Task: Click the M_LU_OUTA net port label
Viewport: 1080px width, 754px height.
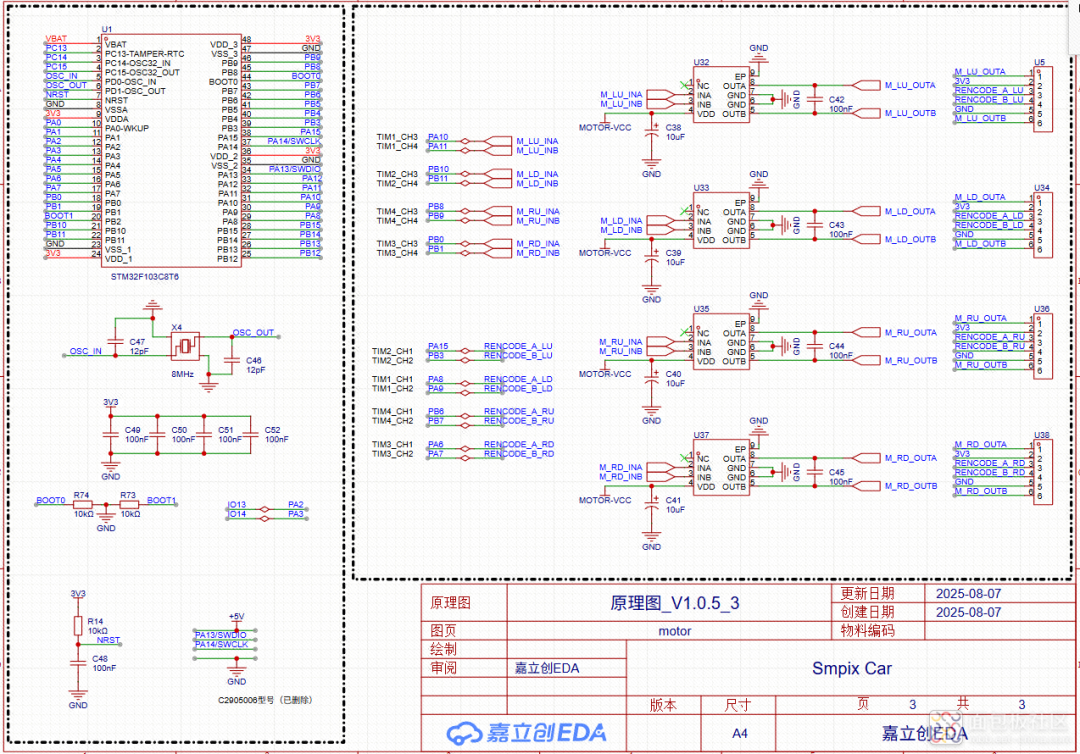Action: click(910, 86)
